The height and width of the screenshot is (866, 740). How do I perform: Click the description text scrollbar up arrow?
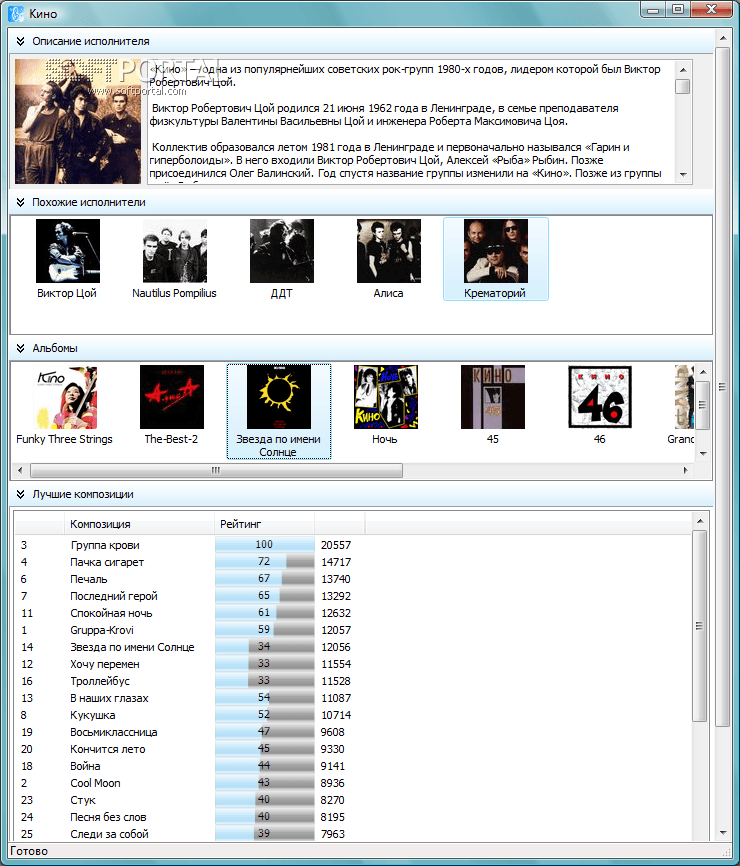click(x=683, y=70)
